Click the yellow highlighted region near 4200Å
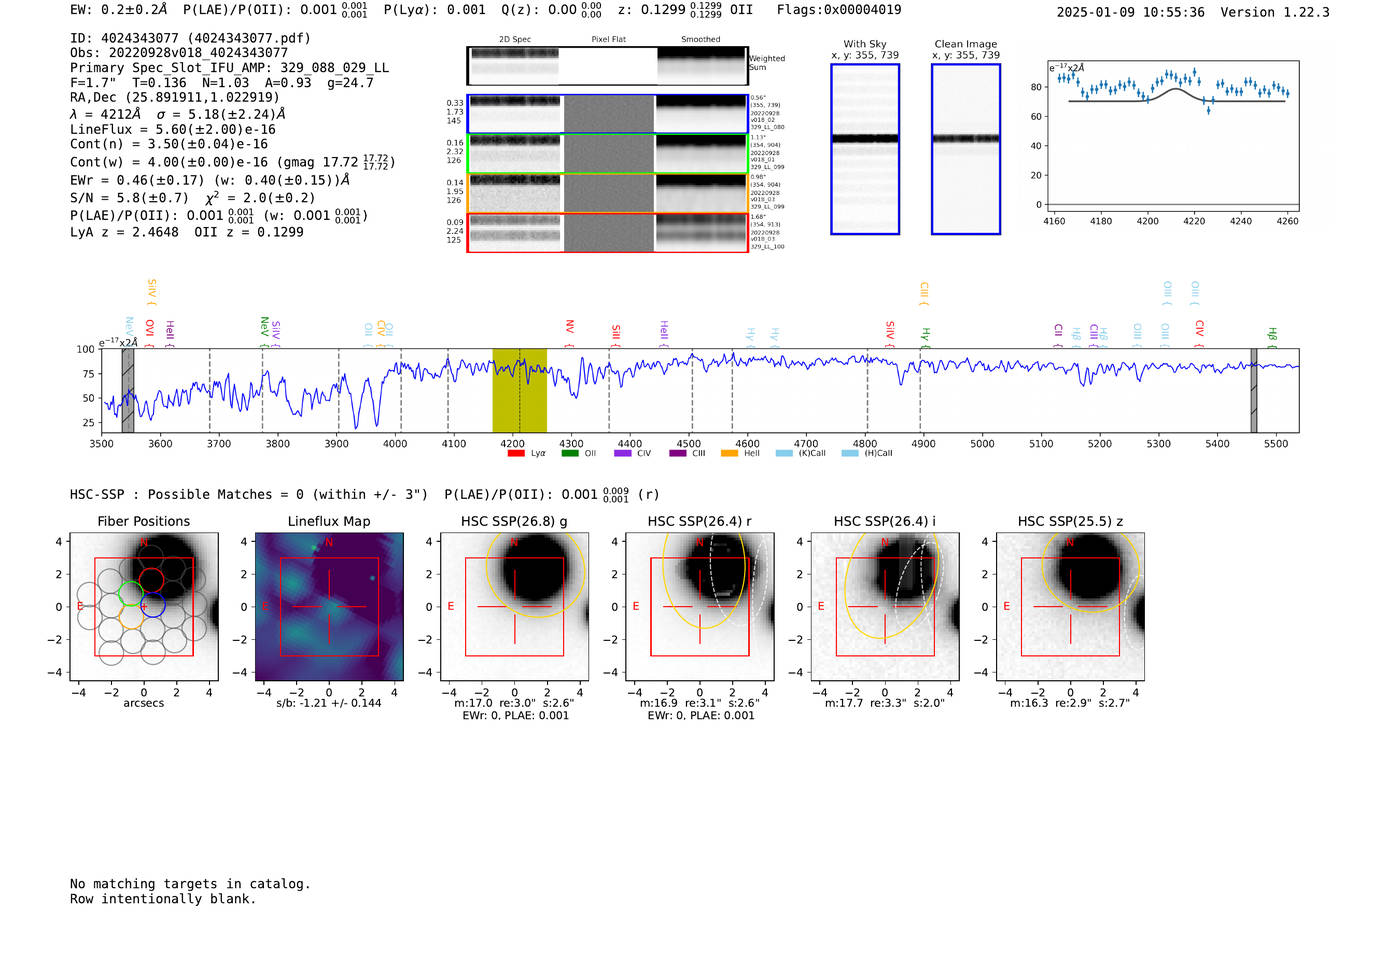 tap(519, 391)
